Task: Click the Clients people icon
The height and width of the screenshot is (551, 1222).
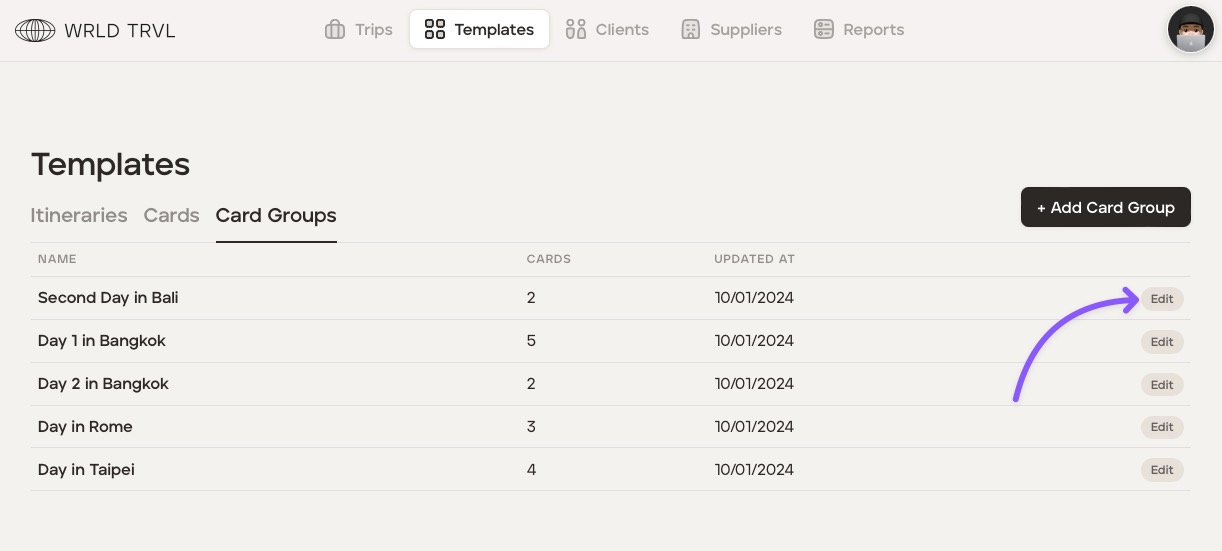Action: pyautogui.click(x=575, y=30)
